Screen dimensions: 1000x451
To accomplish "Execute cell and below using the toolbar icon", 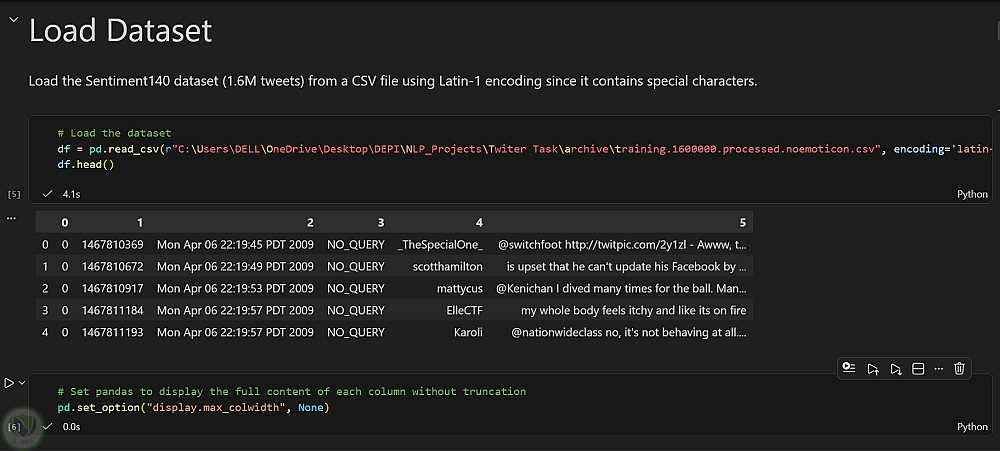I will pos(895,368).
